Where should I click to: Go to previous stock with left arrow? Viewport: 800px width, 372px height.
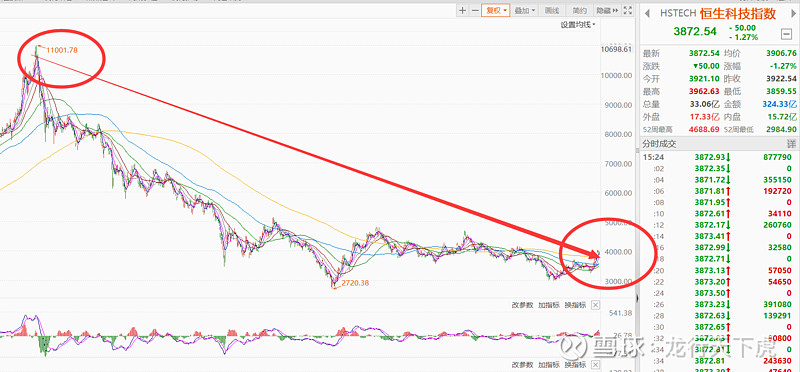click(x=647, y=13)
